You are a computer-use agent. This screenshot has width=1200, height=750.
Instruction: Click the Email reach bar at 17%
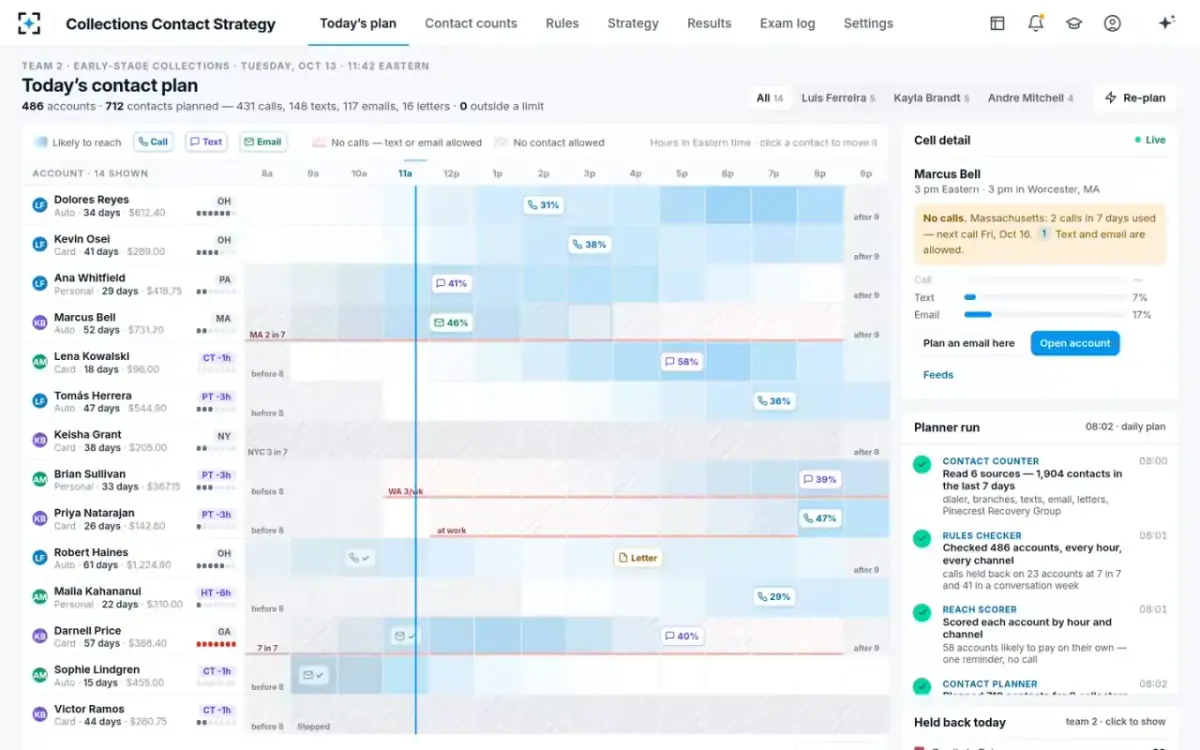(1046, 315)
